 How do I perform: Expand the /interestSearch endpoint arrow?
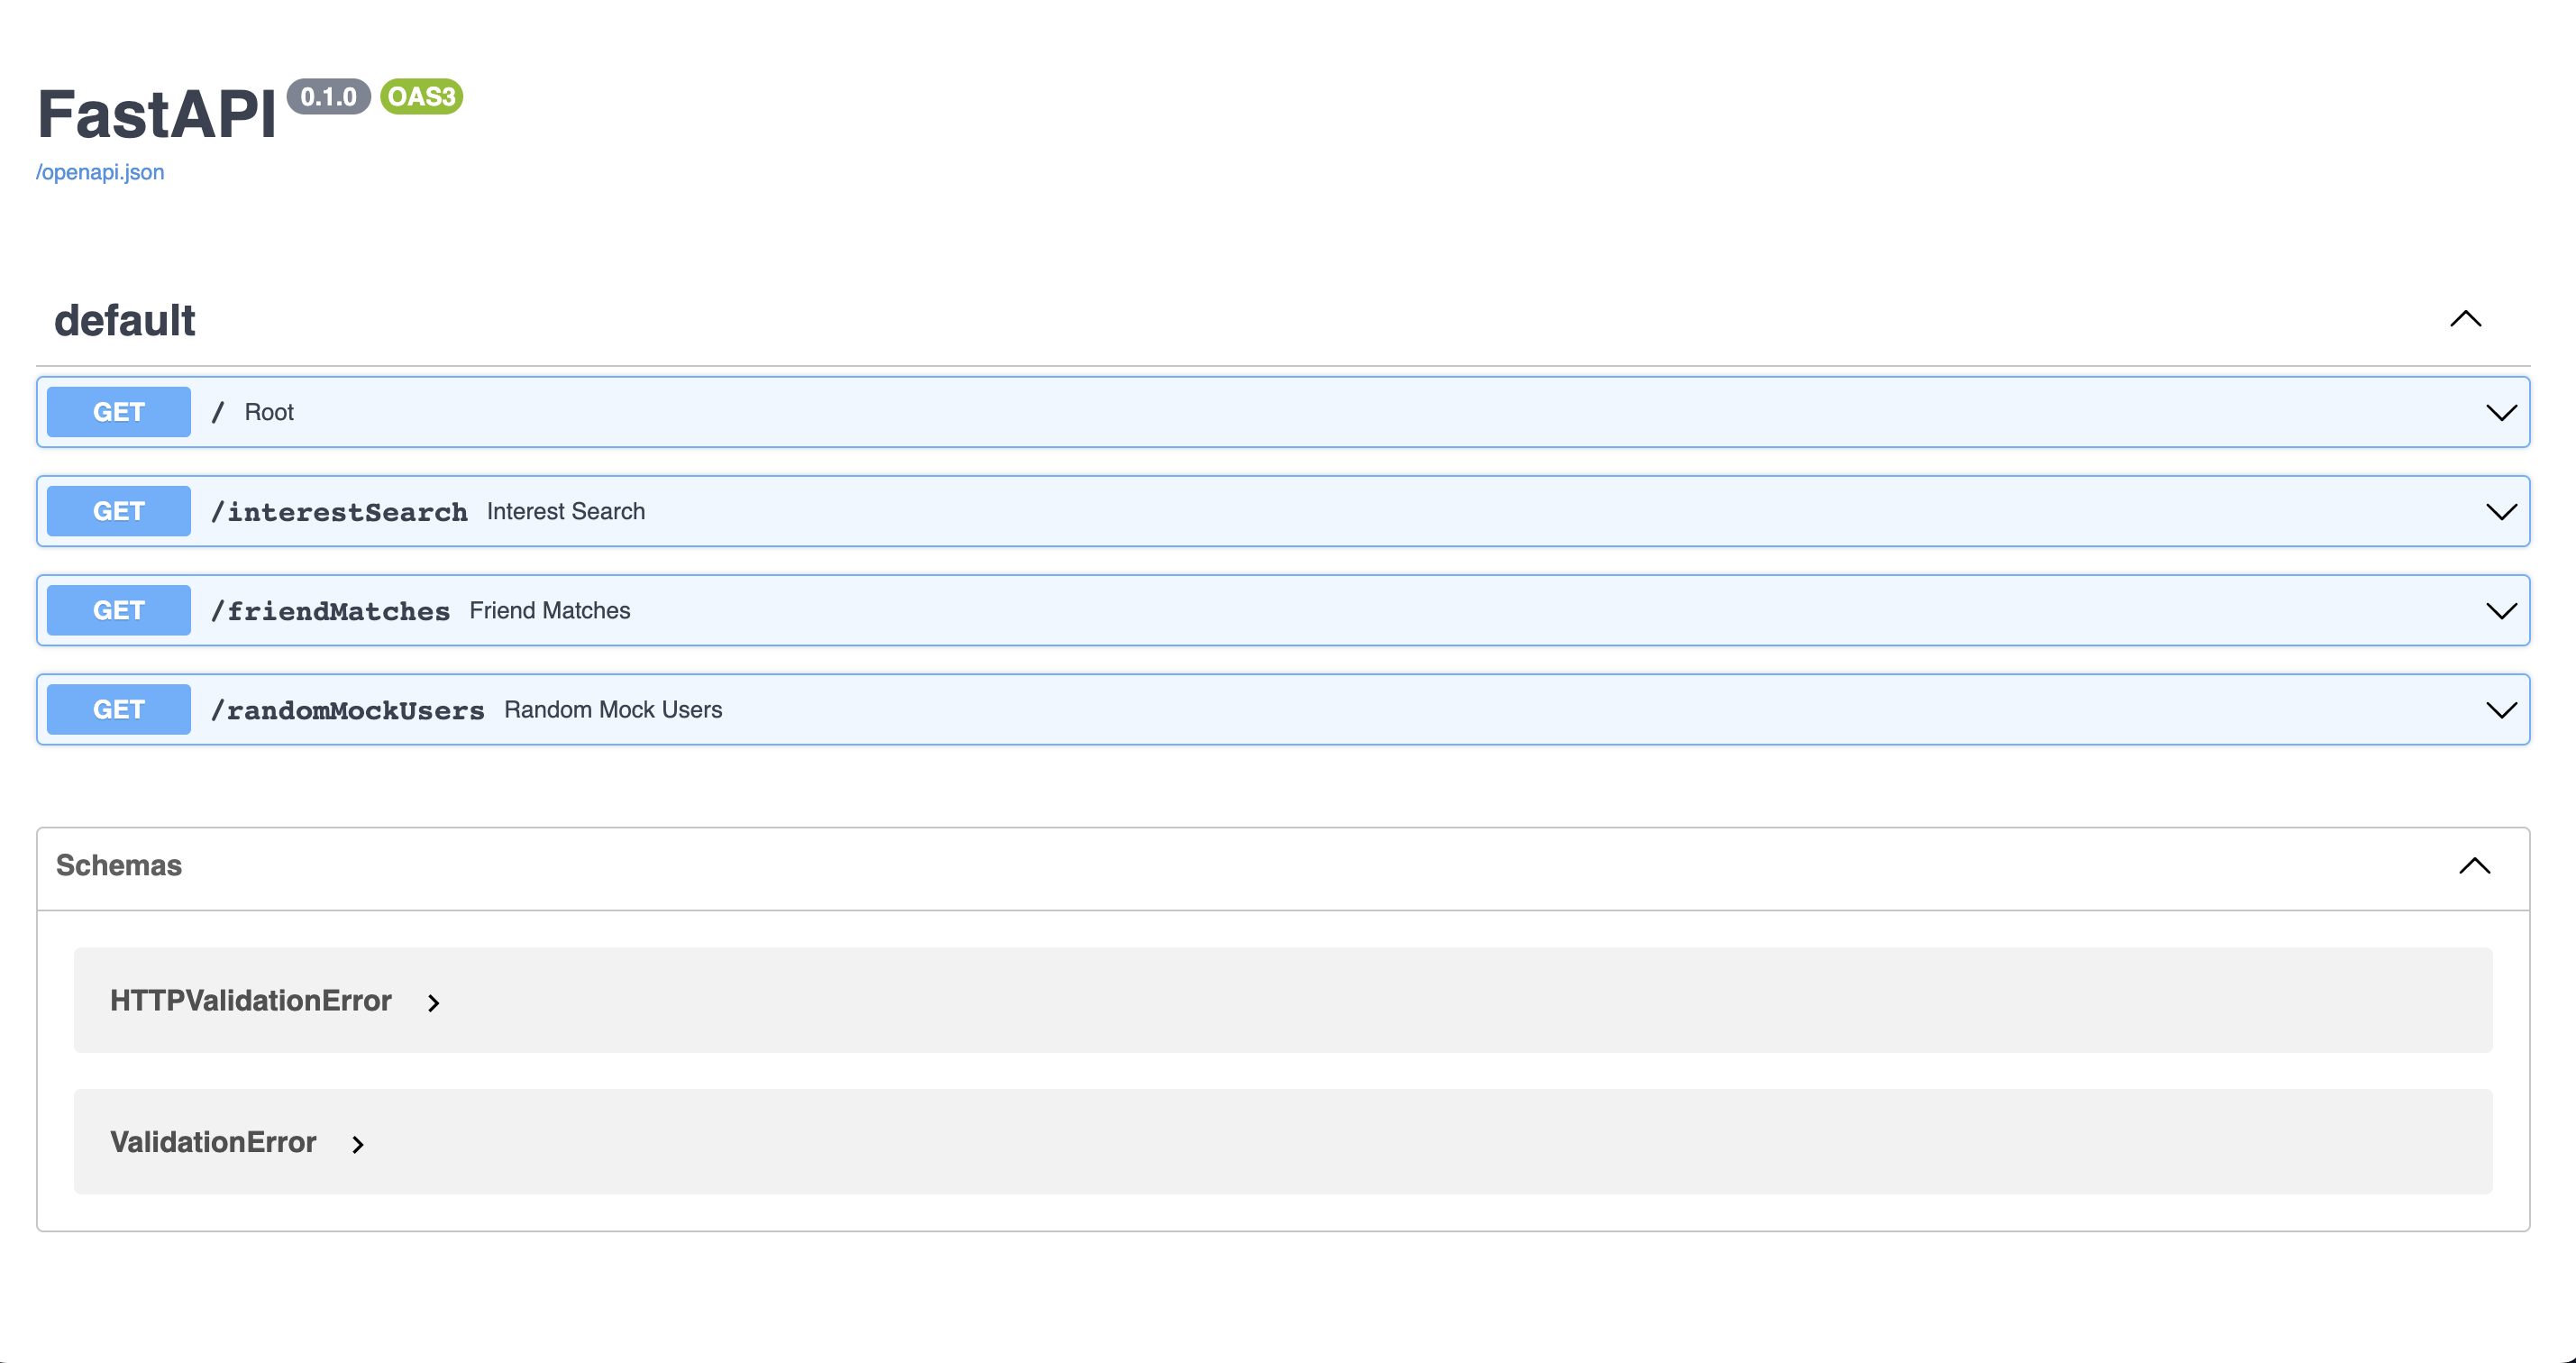pos(2501,511)
